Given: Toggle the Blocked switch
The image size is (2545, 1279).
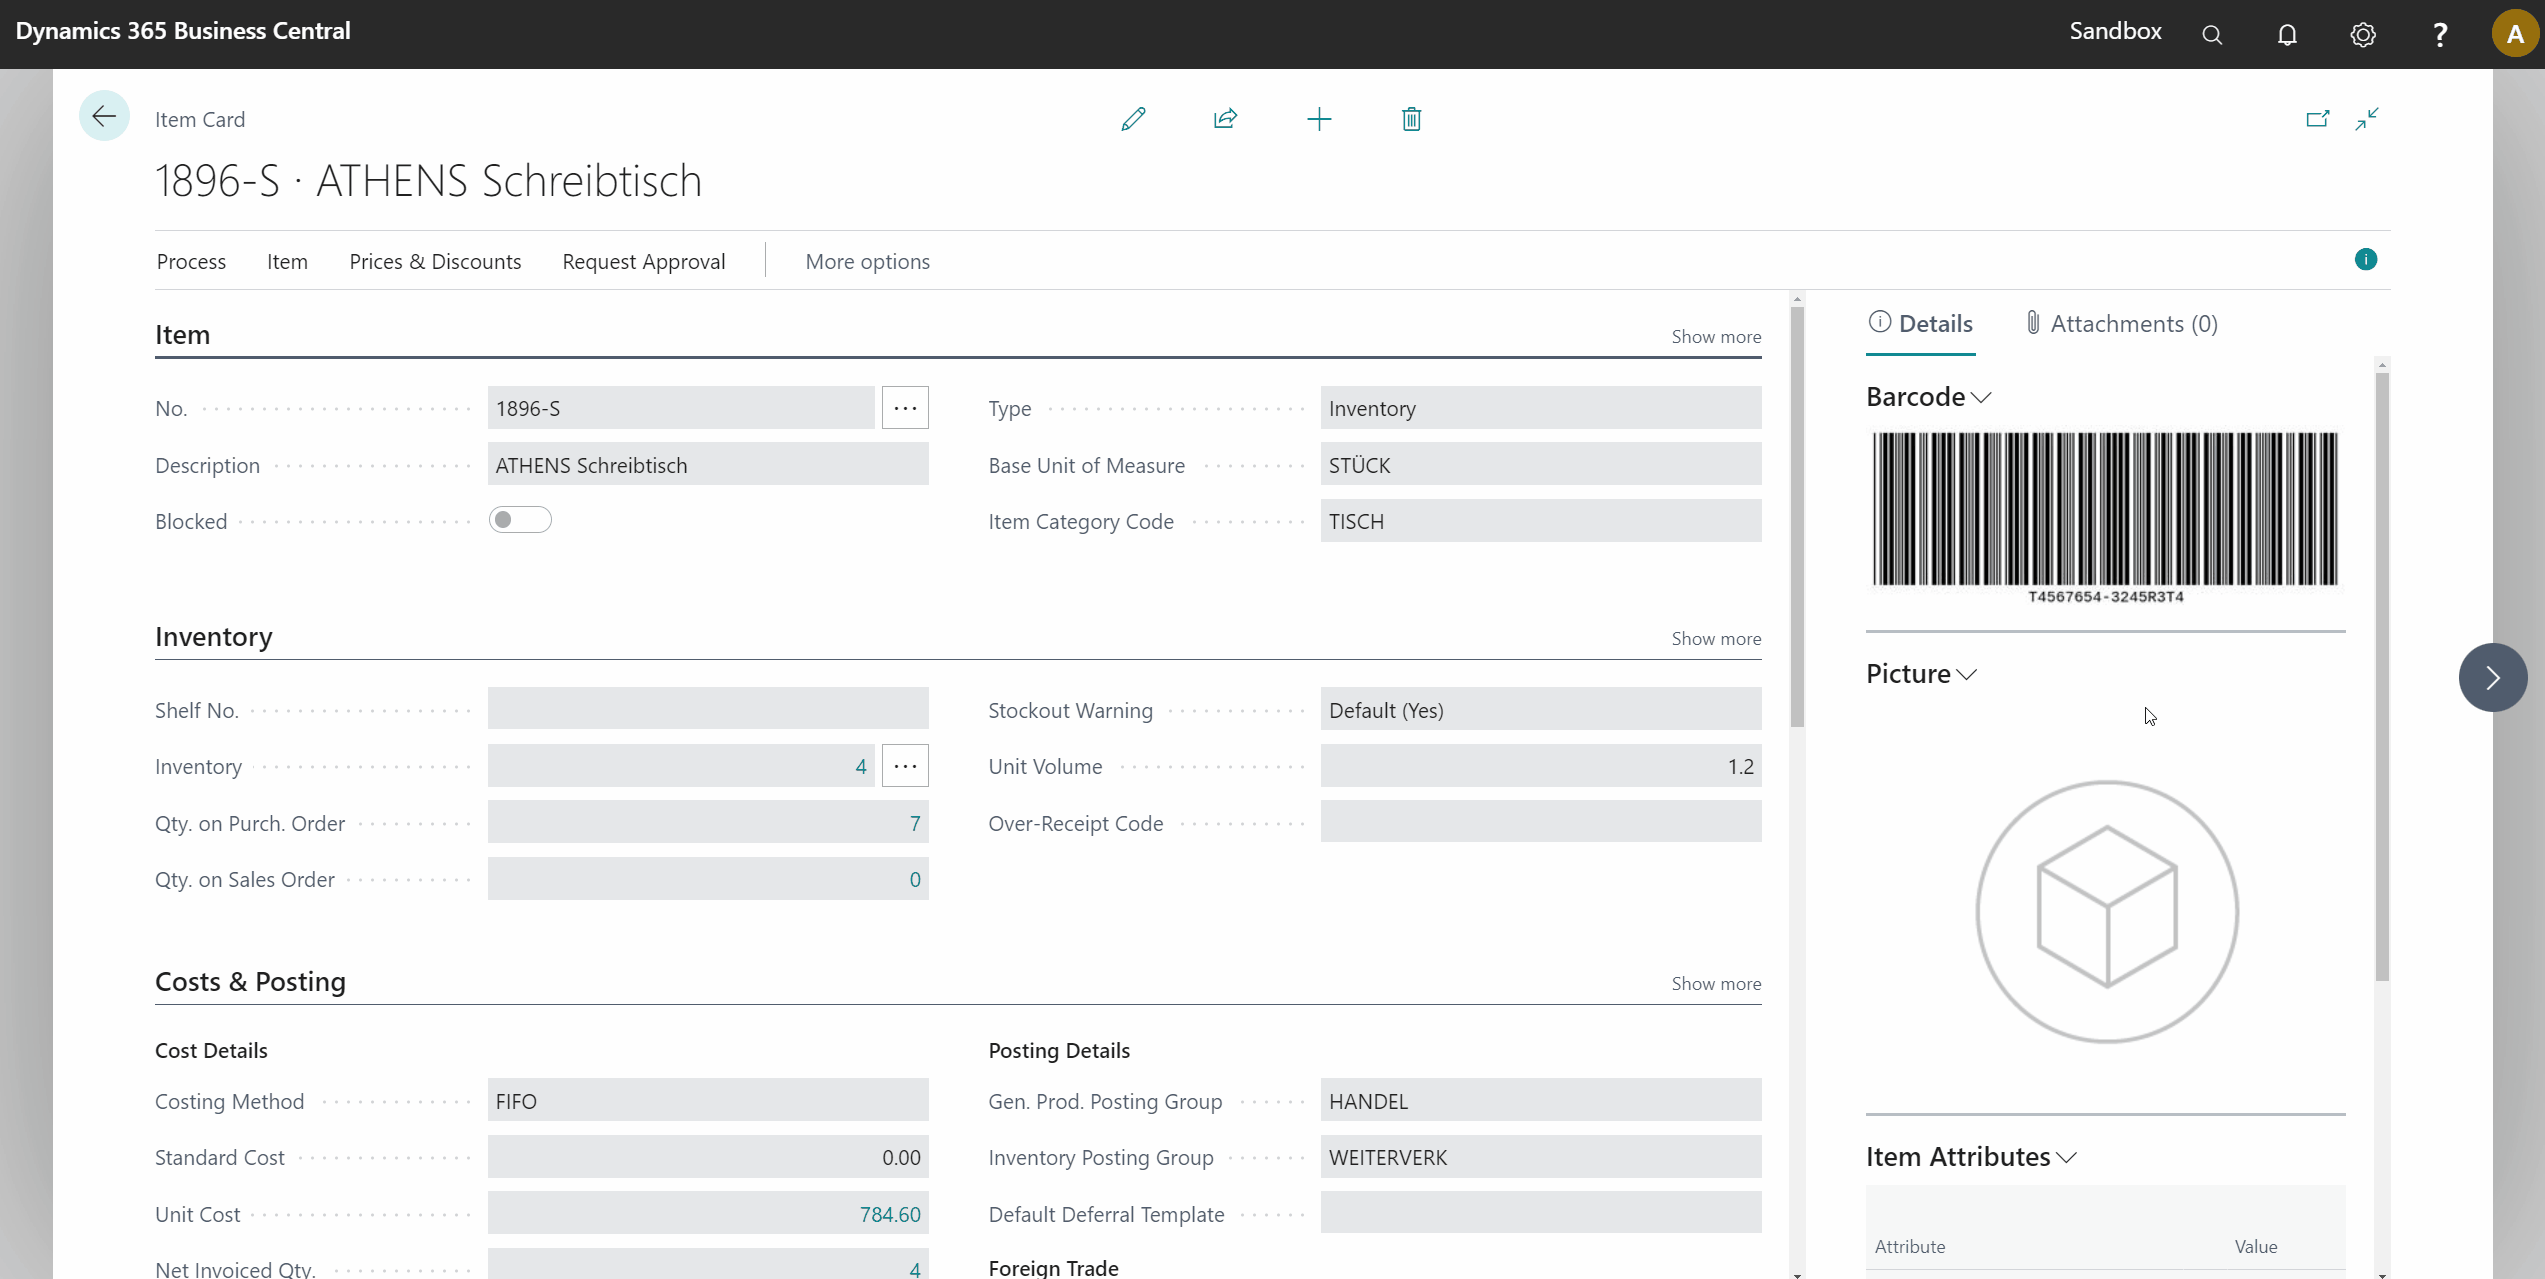Looking at the screenshot, I should coord(520,520).
